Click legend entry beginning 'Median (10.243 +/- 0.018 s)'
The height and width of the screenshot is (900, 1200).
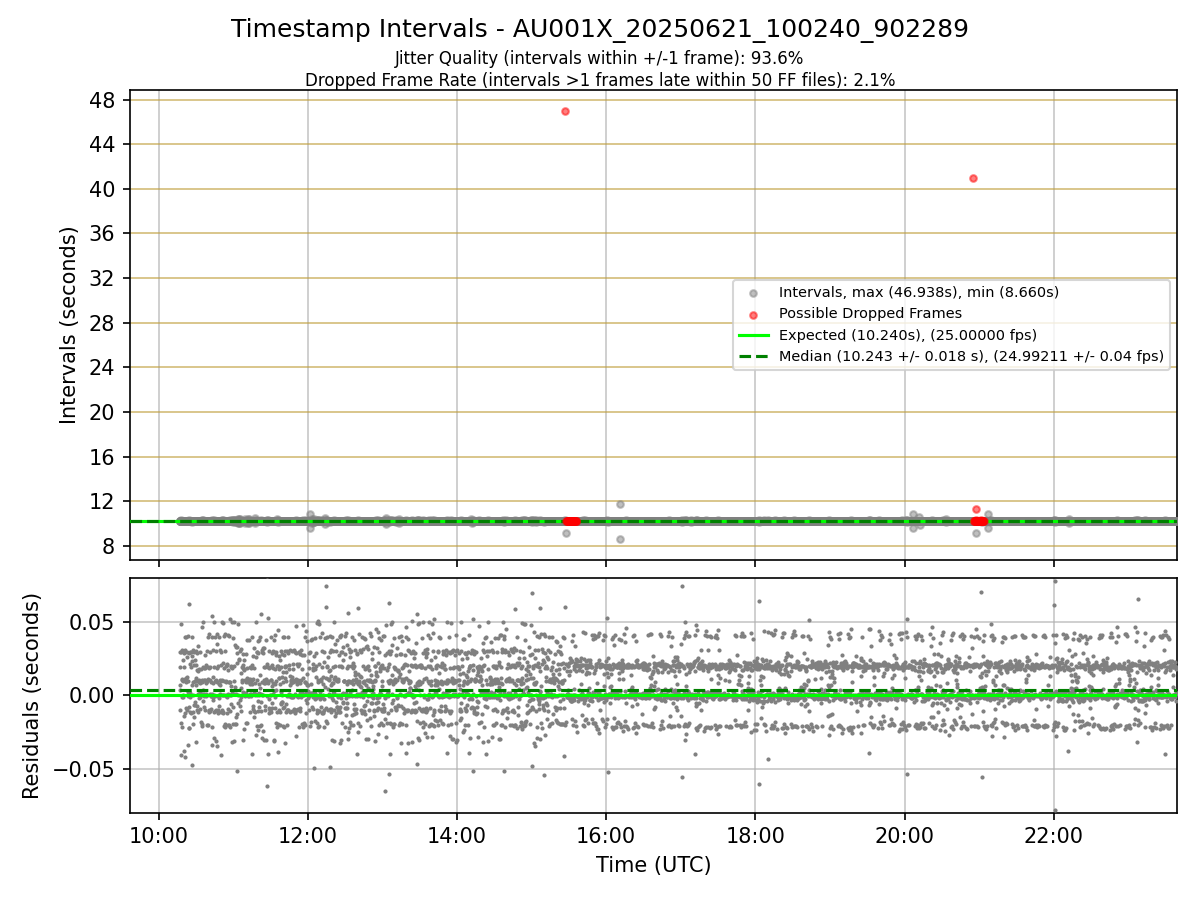click(971, 355)
